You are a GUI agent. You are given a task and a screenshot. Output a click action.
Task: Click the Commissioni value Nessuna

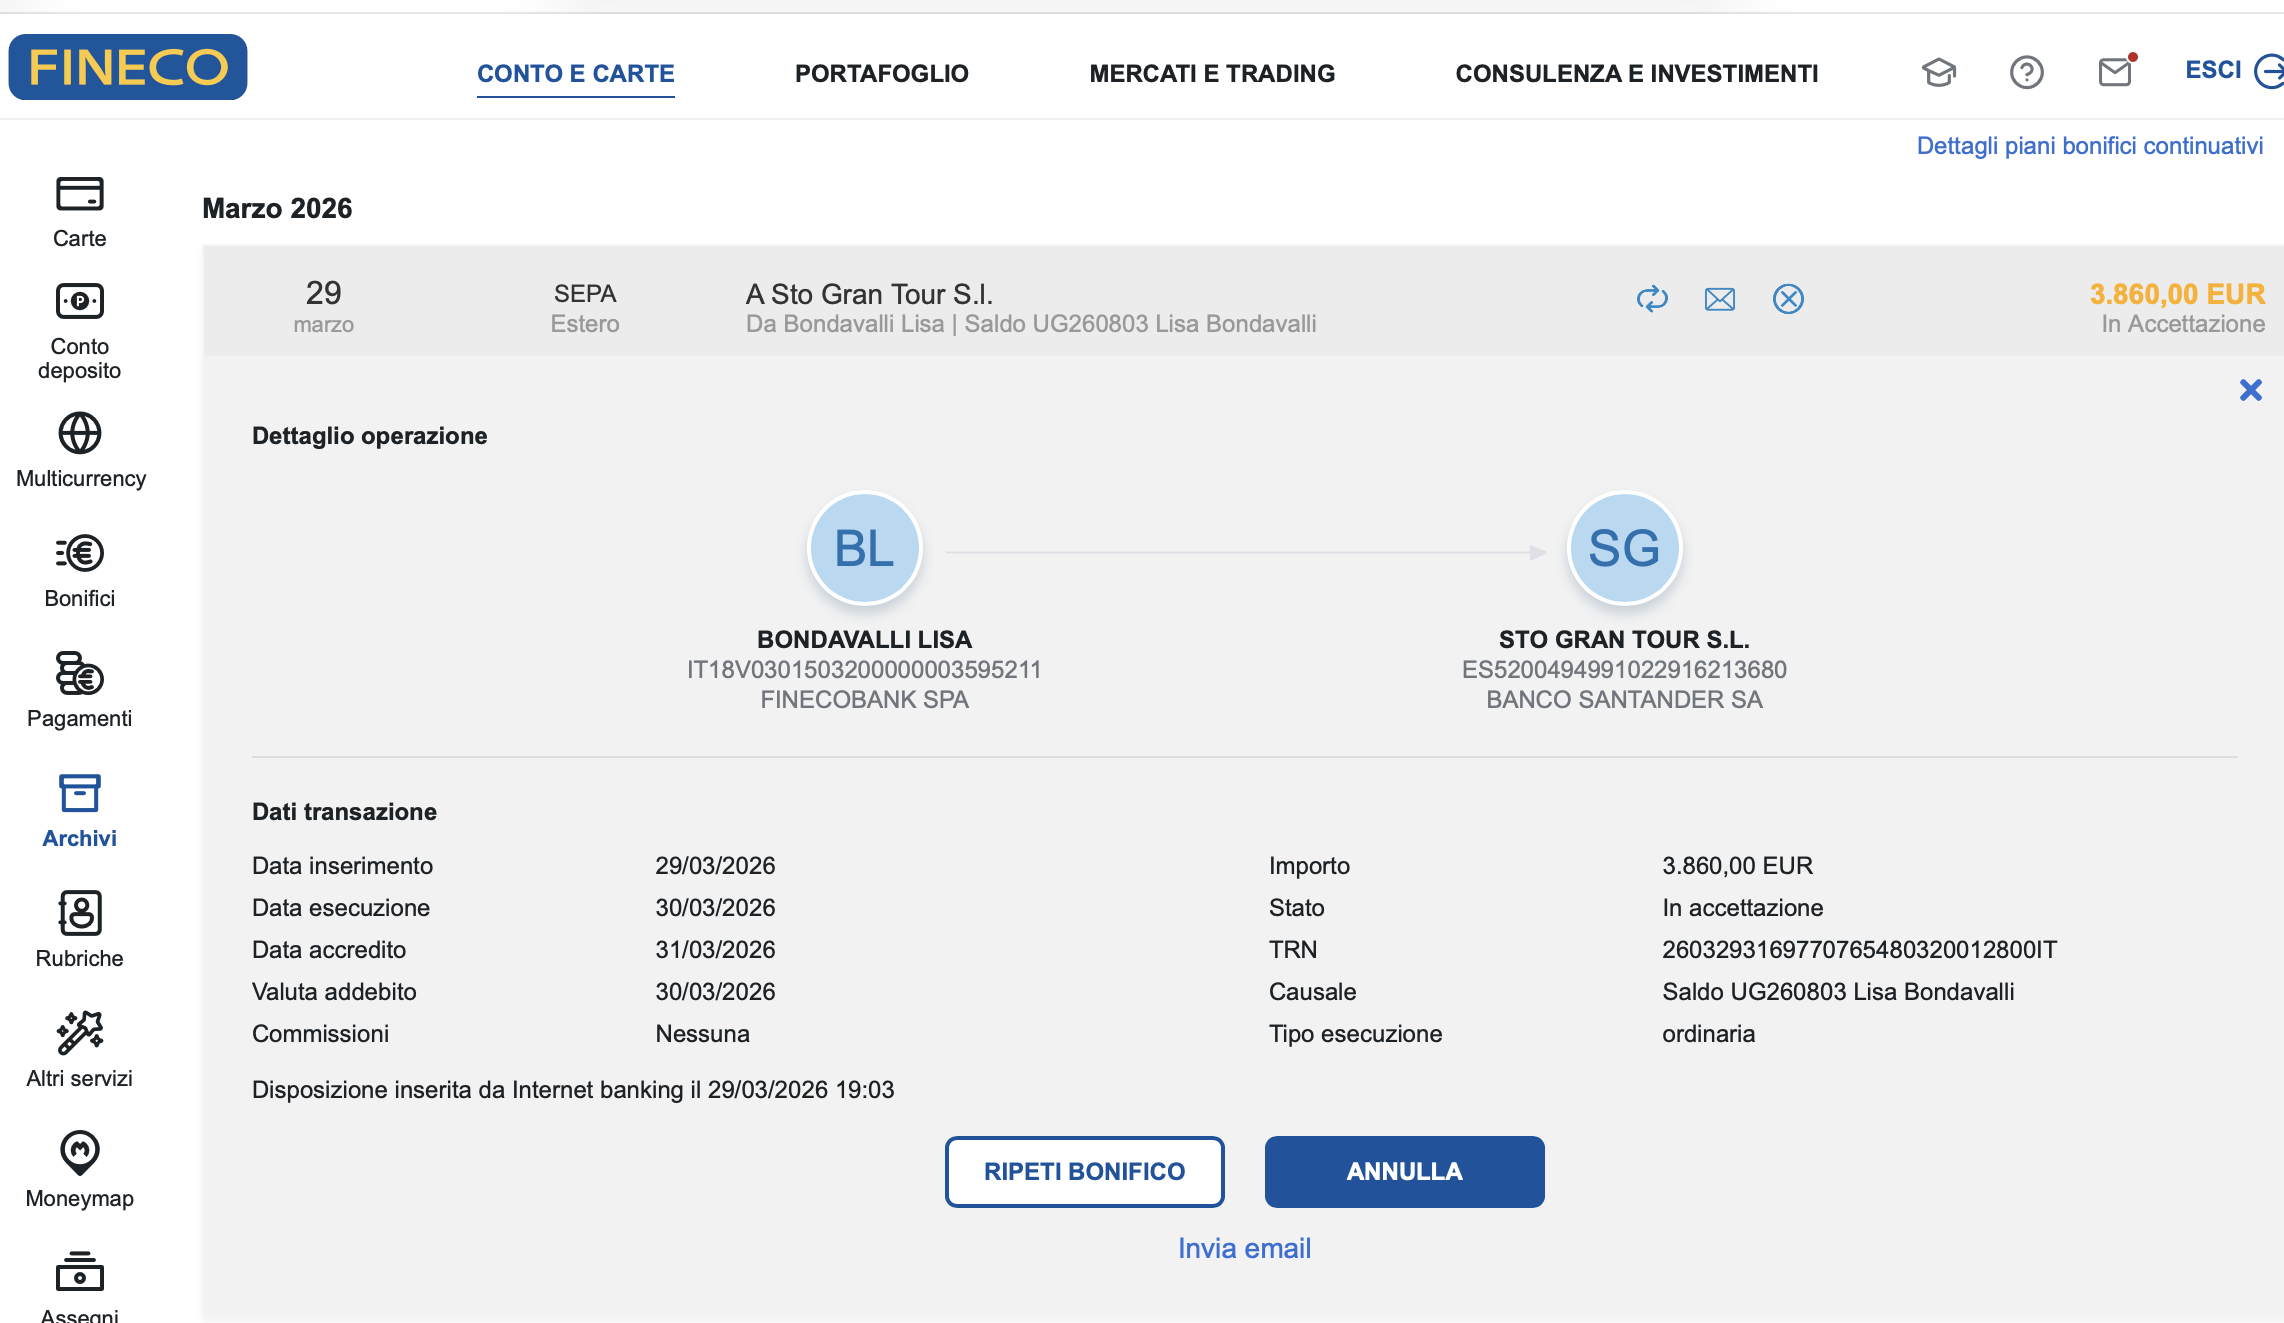[x=702, y=1033]
